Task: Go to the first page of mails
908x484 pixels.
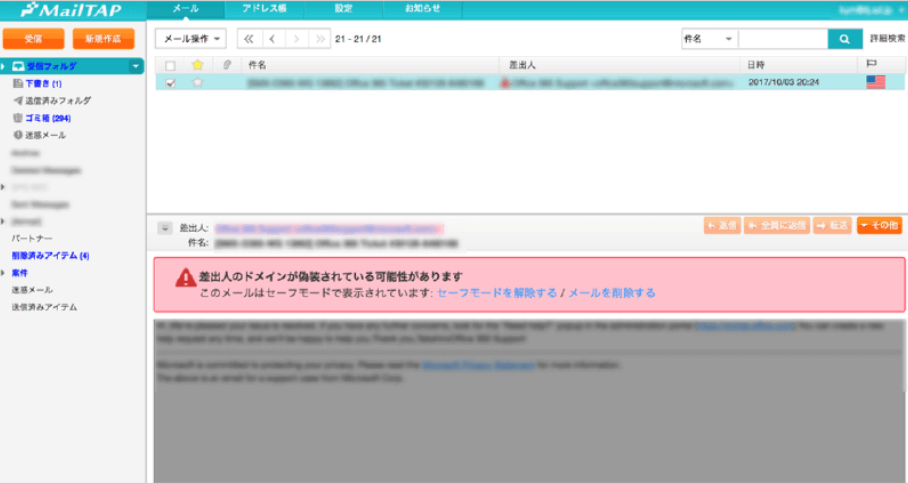Action: point(248,39)
